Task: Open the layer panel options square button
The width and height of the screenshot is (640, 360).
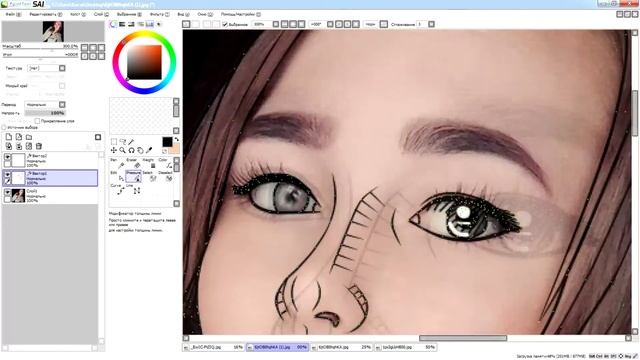Action: (98, 137)
